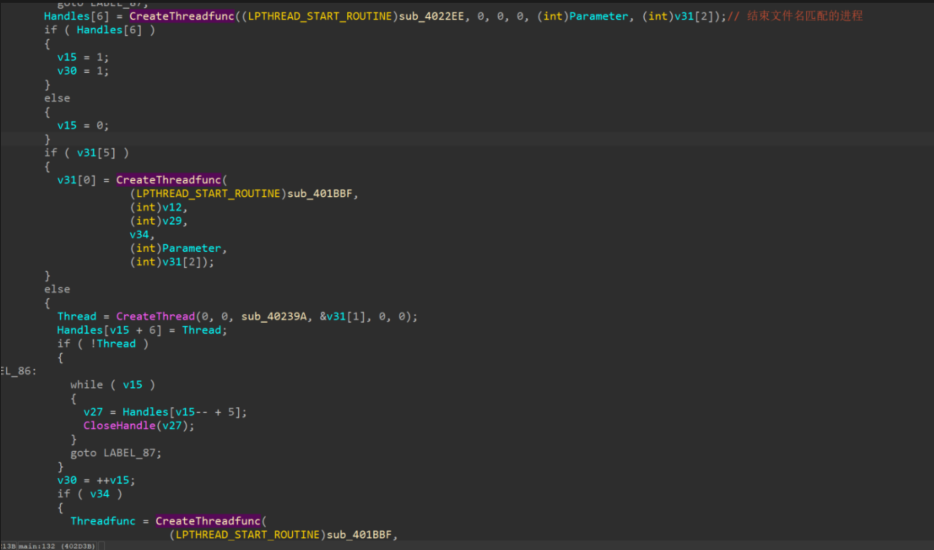934x550 pixels.
Task: Click the LABEL_86 label in left margin
Action: pyautogui.click(x=18, y=371)
